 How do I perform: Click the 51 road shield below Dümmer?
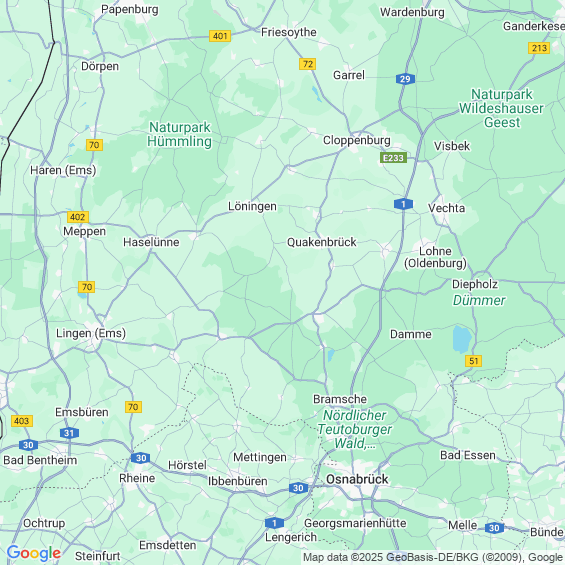point(473,361)
